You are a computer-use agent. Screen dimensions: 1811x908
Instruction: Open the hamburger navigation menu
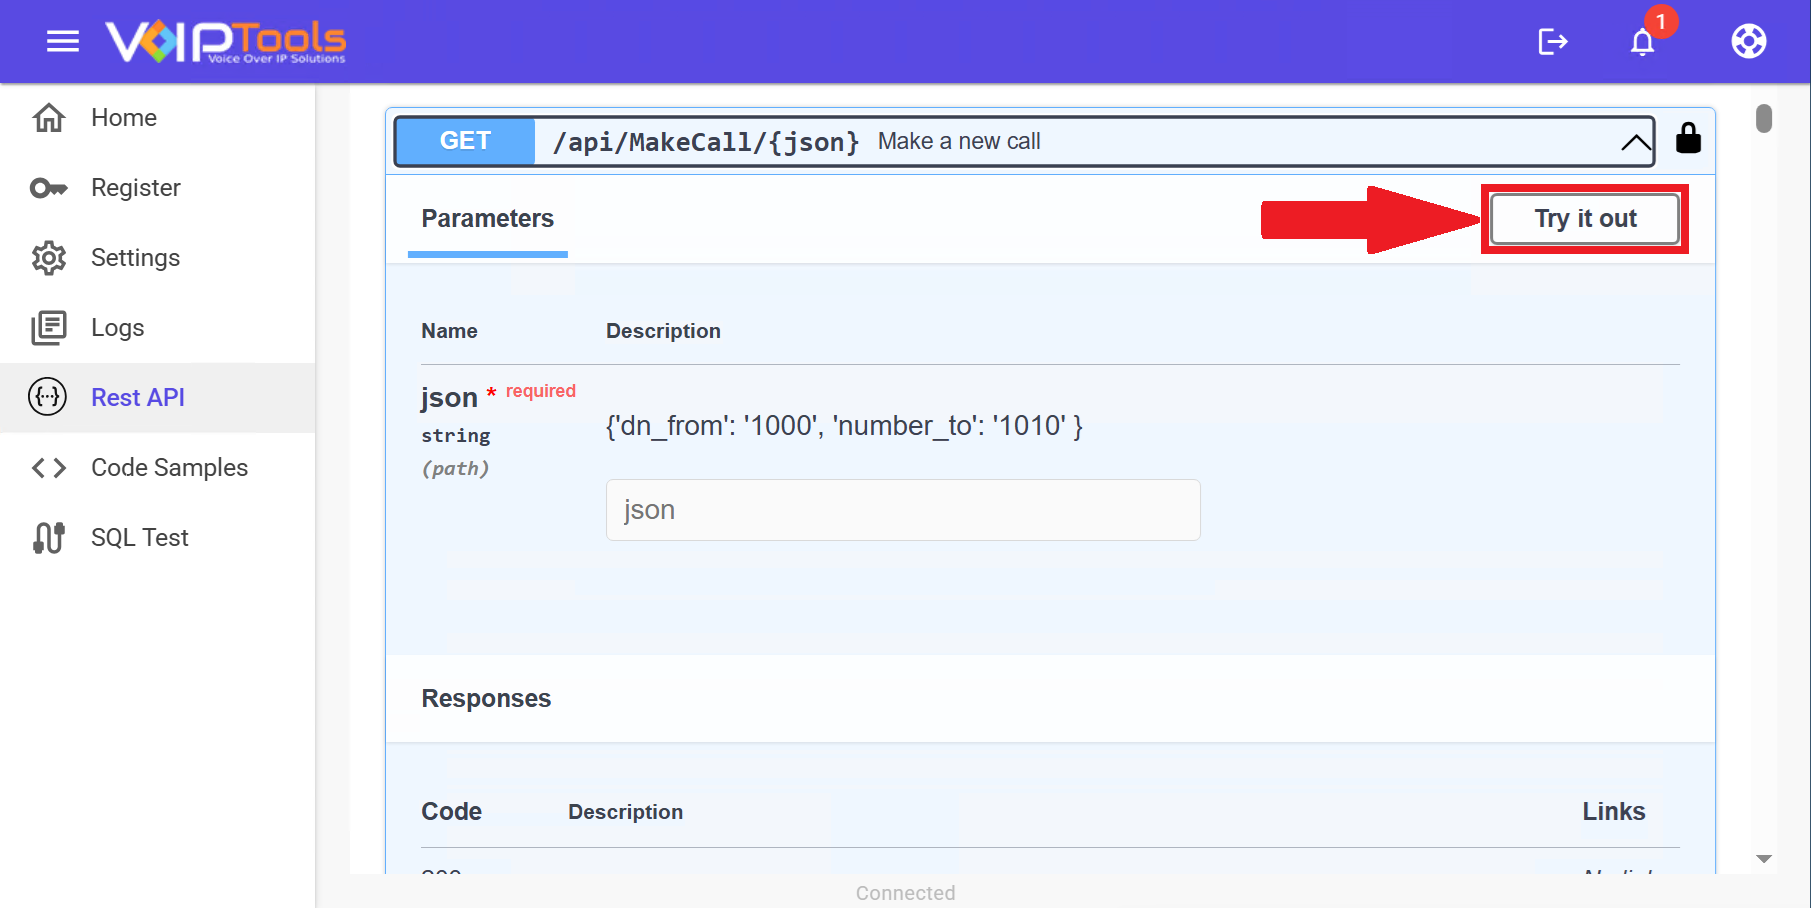point(62,41)
